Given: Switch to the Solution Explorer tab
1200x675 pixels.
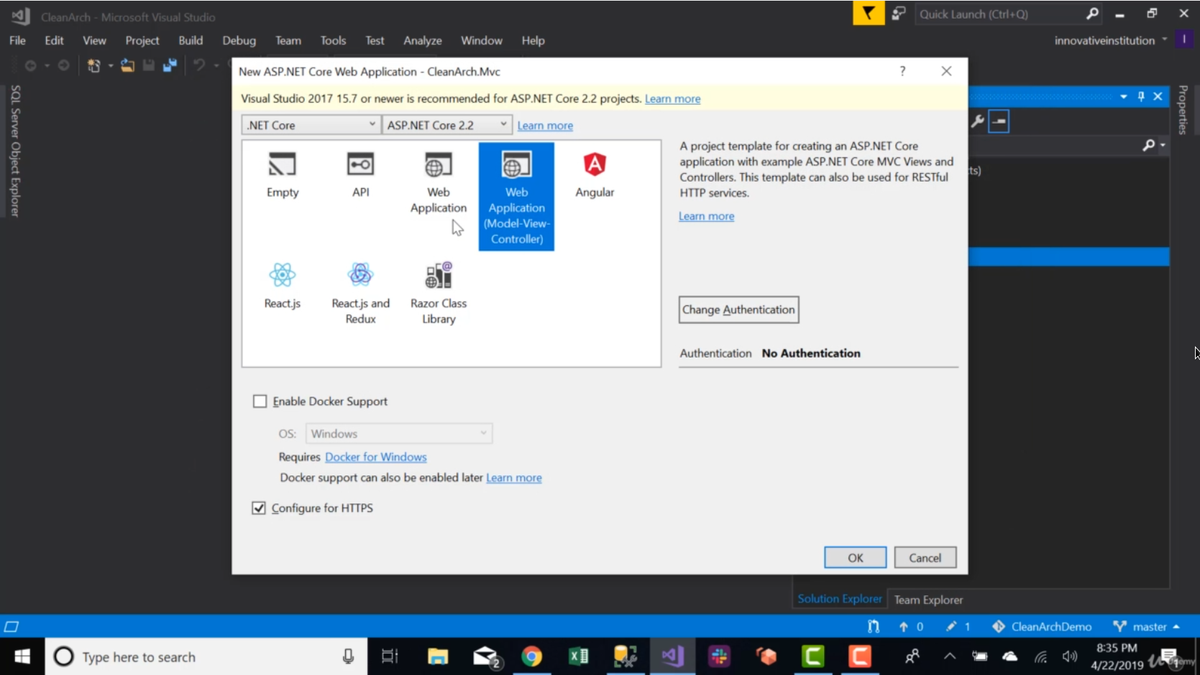Looking at the screenshot, I should pos(839,598).
